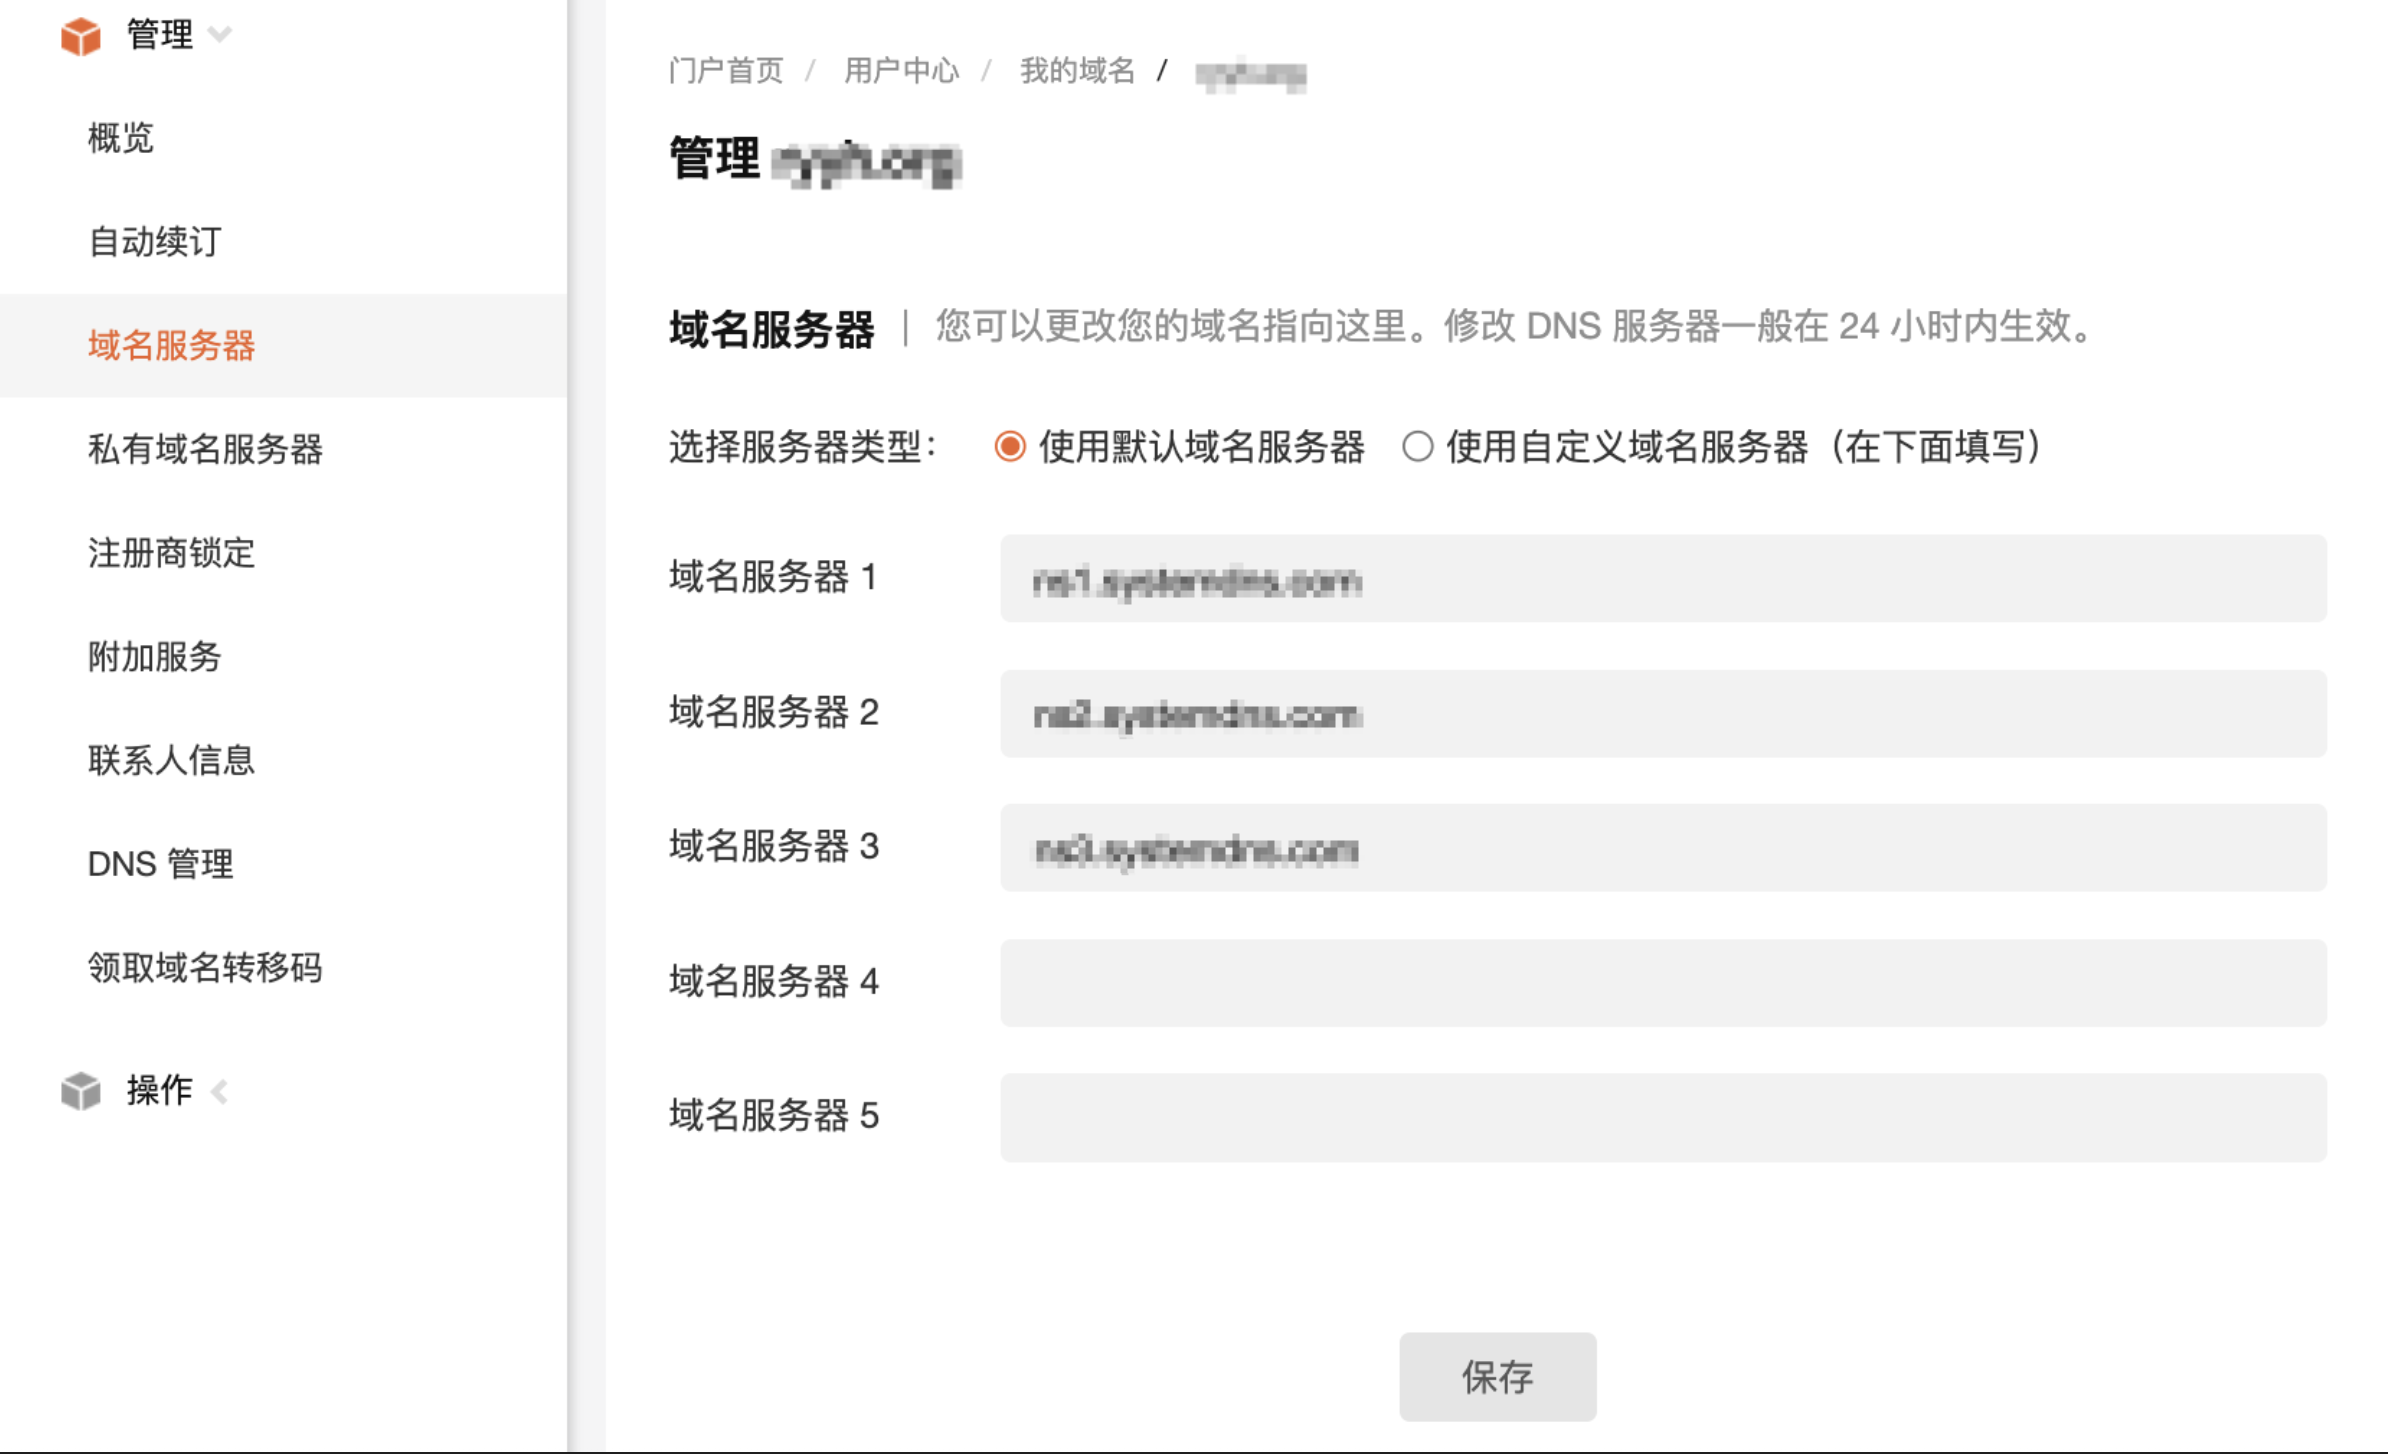Click the gray cube icon beside 操作
This screenshot has height=1454, width=2388.
(x=81, y=1092)
